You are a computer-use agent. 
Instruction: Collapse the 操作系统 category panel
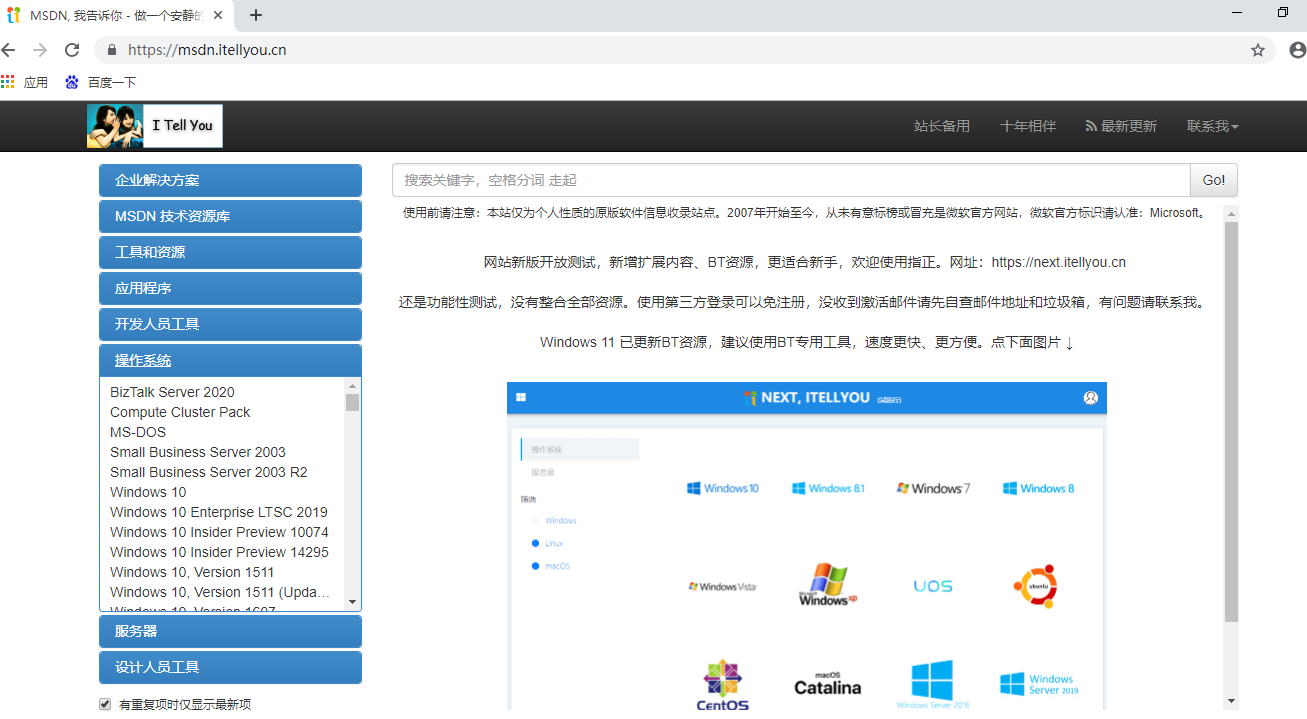coord(230,360)
